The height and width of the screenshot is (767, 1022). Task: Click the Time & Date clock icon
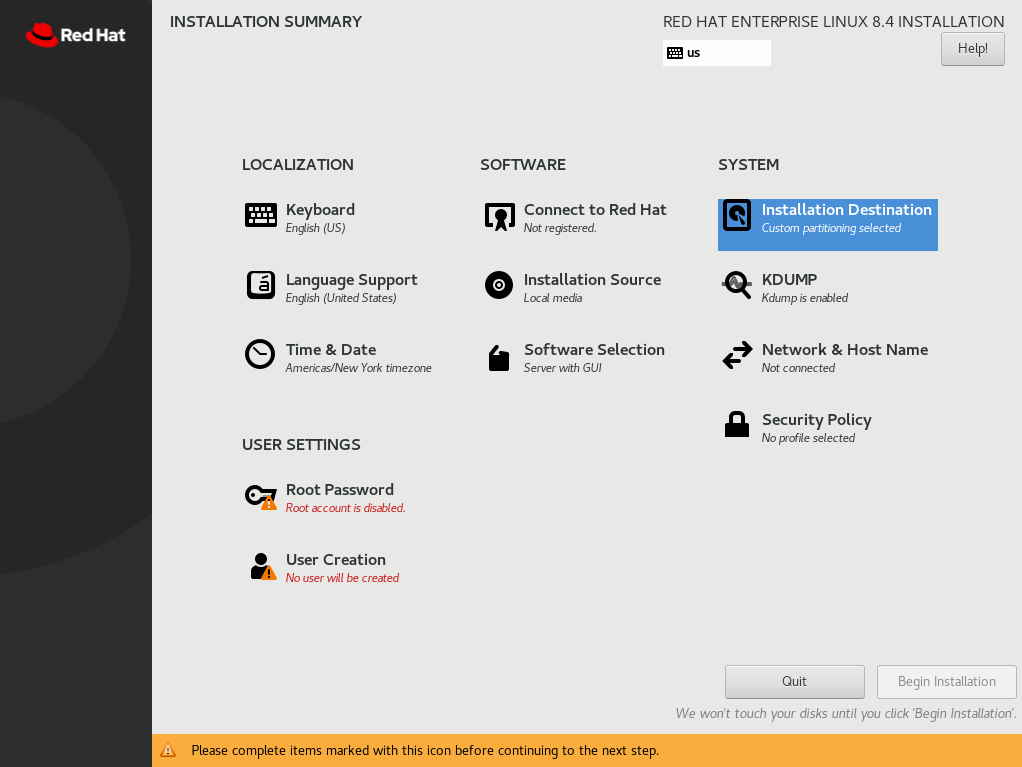[x=259, y=355]
